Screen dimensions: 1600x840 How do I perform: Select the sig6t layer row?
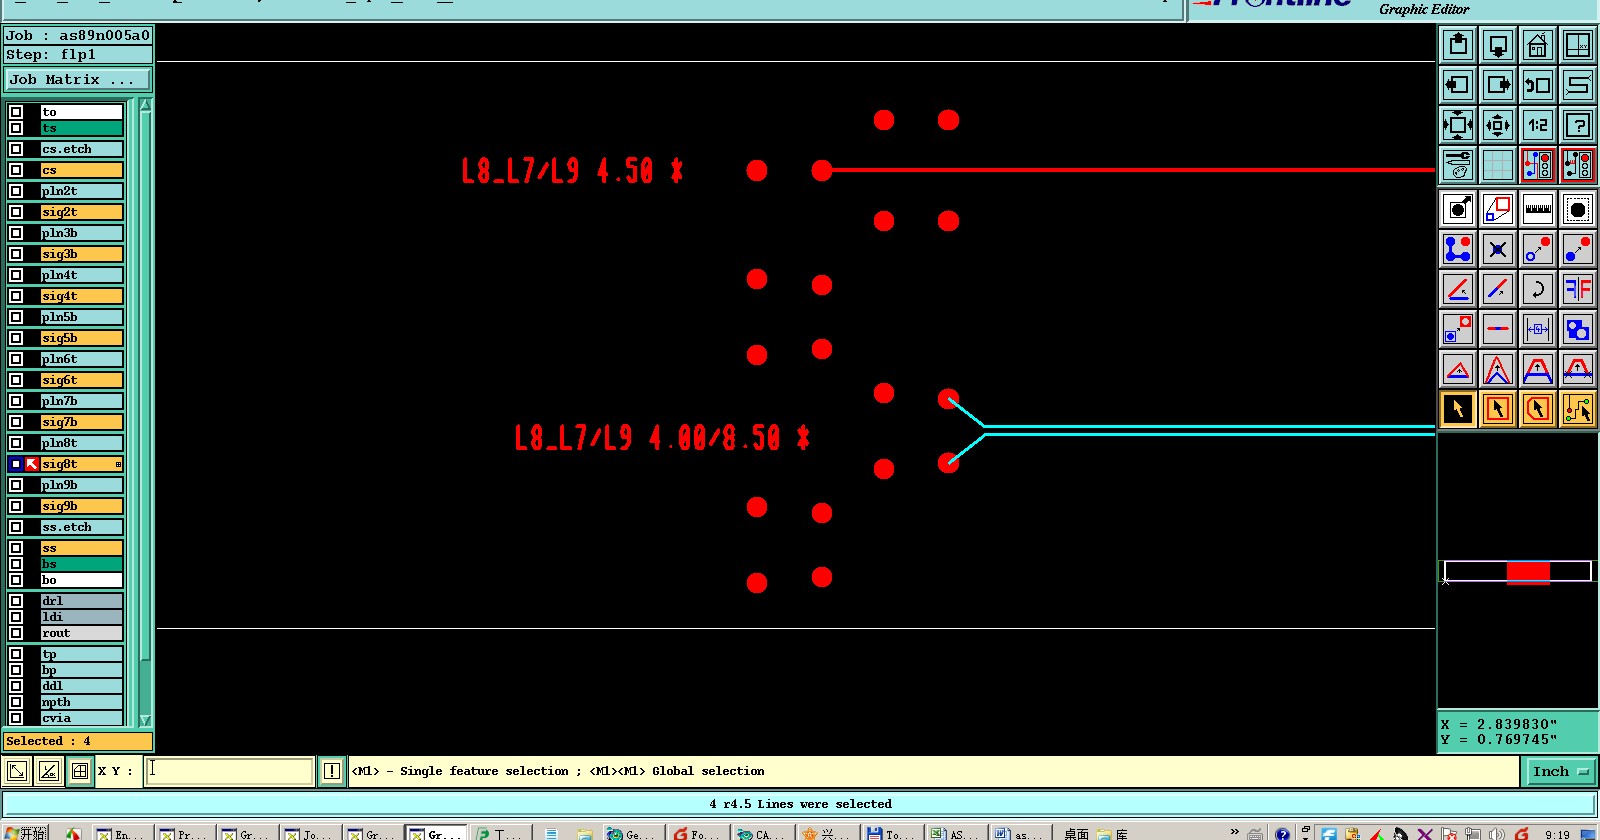(x=82, y=380)
